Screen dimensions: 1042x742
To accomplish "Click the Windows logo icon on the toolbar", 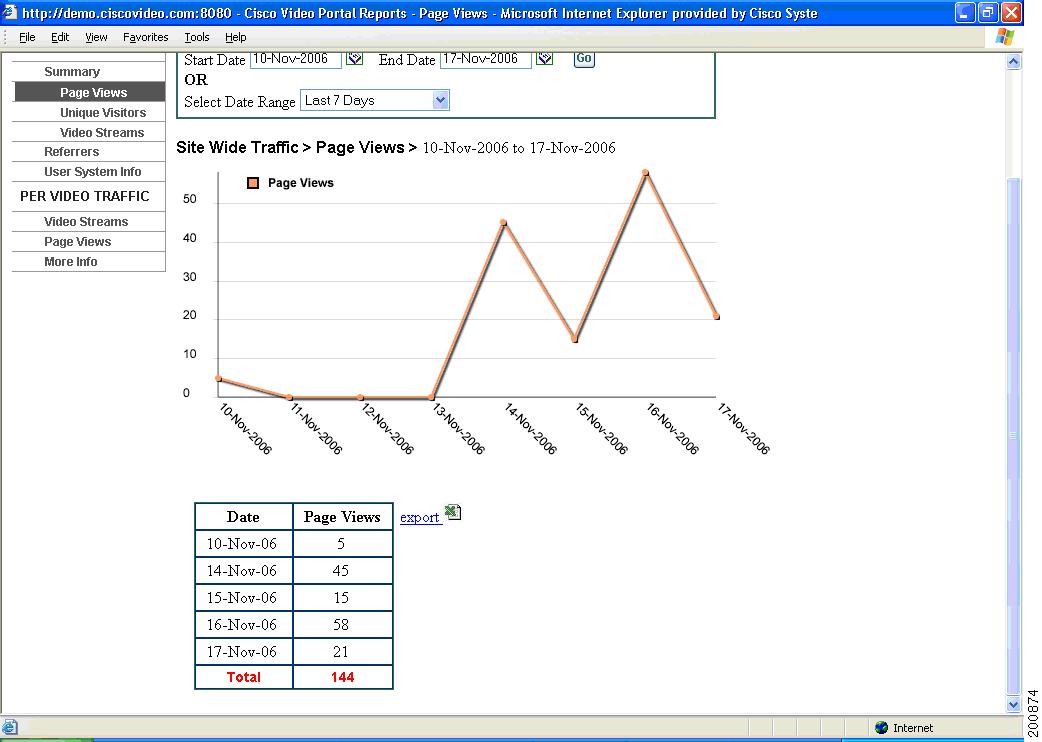I will click(x=1004, y=37).
